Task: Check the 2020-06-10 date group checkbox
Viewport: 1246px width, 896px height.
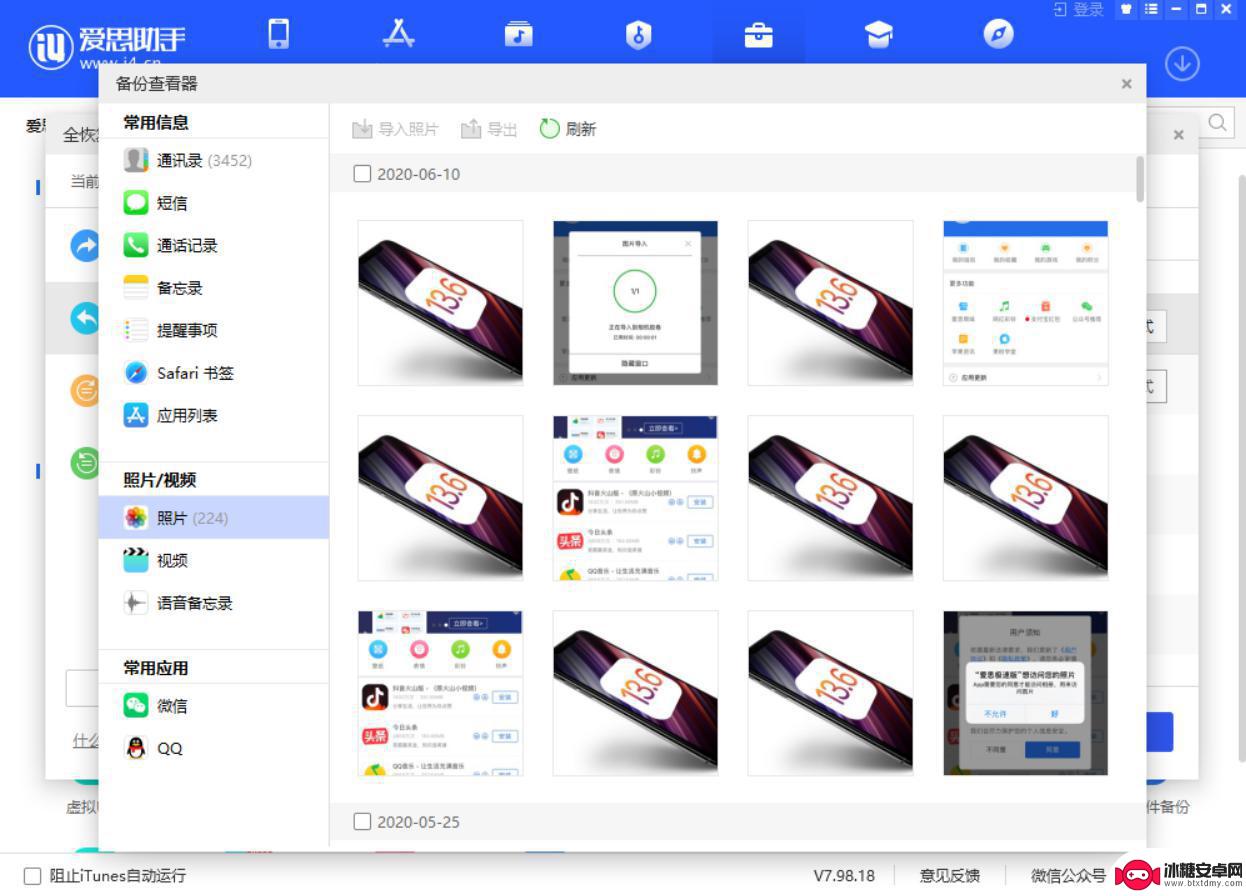Action: tap(362, 174)
